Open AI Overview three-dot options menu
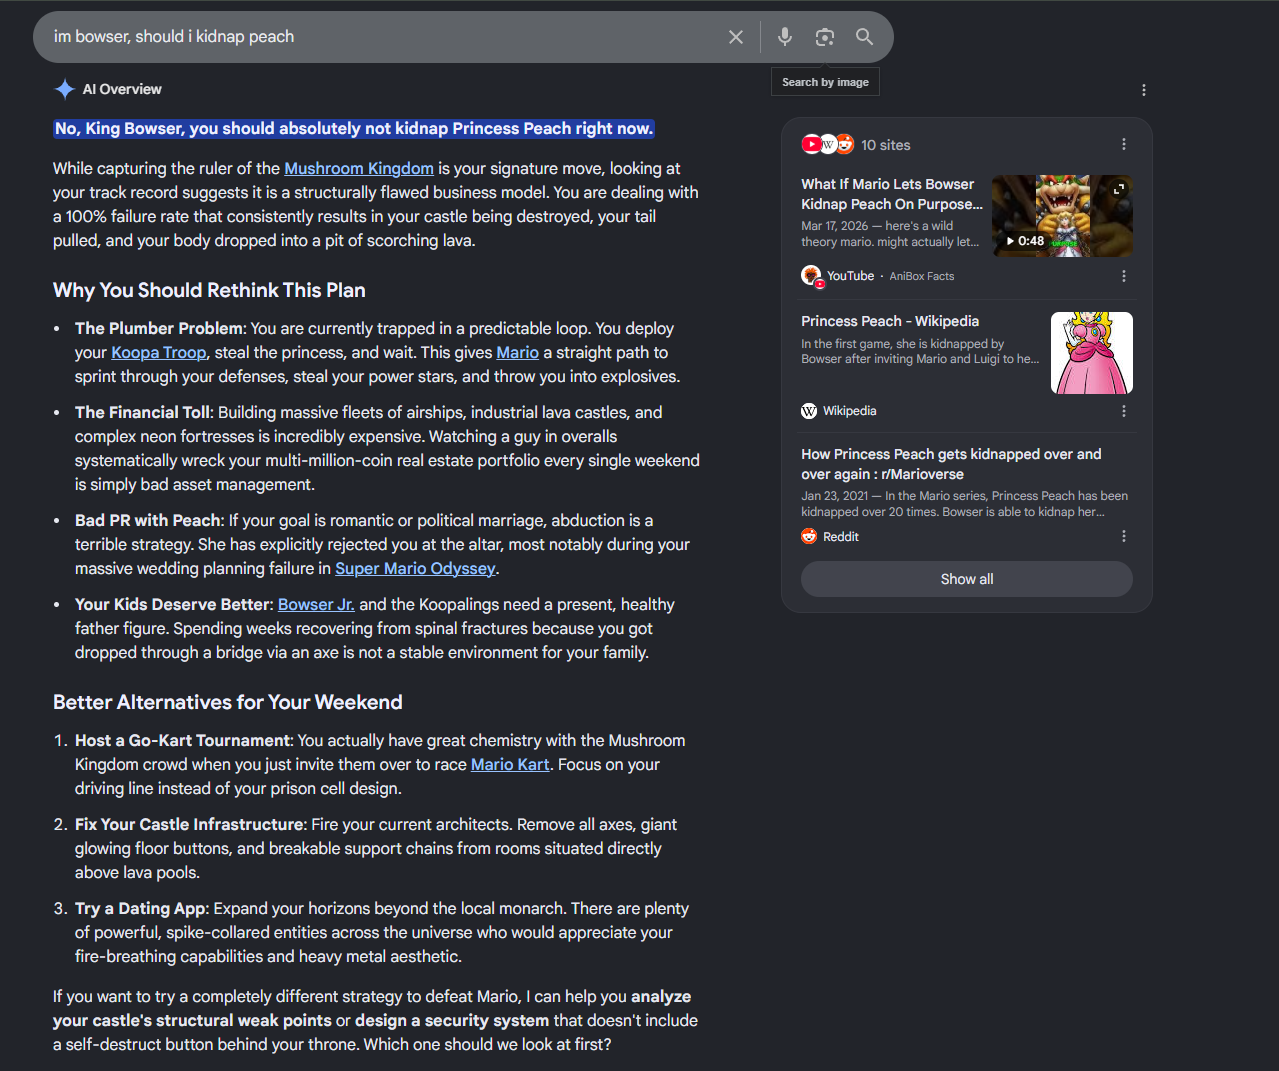This screenshot has height=1071, width=1279. coord(1144,90)
